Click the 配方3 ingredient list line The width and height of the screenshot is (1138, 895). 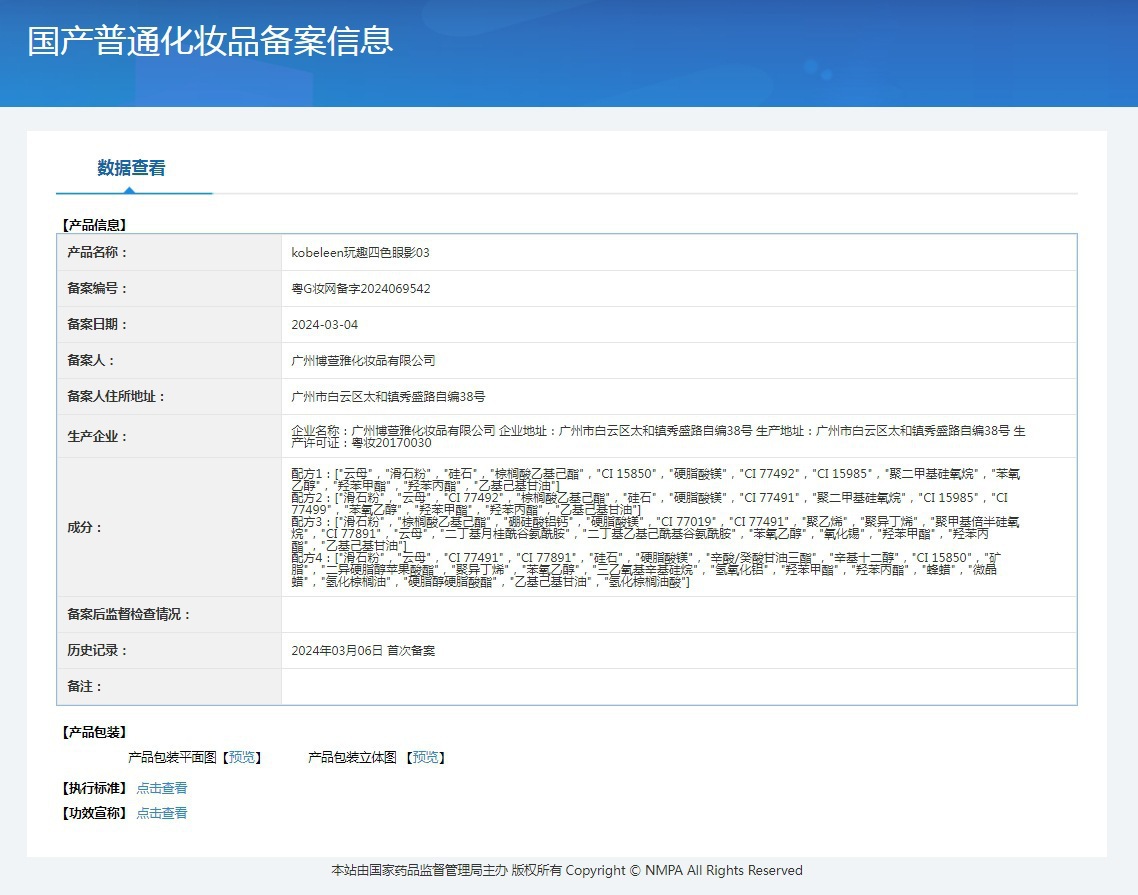655,534
